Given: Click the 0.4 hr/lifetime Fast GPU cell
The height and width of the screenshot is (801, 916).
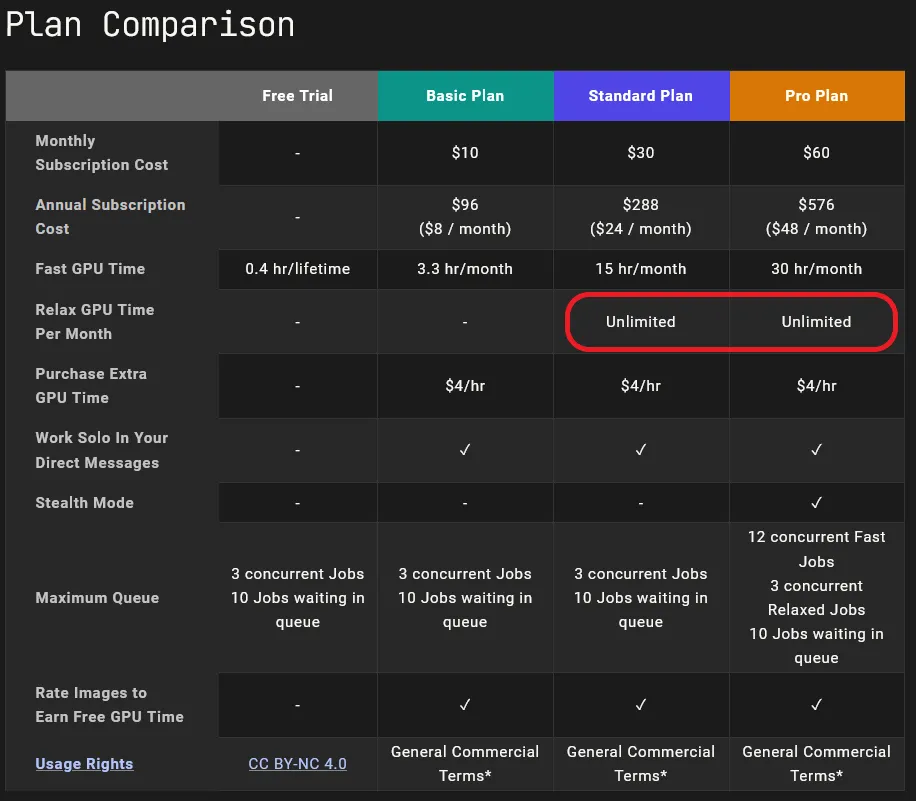Looking at the screenshot, I should (x=297, y=269).
